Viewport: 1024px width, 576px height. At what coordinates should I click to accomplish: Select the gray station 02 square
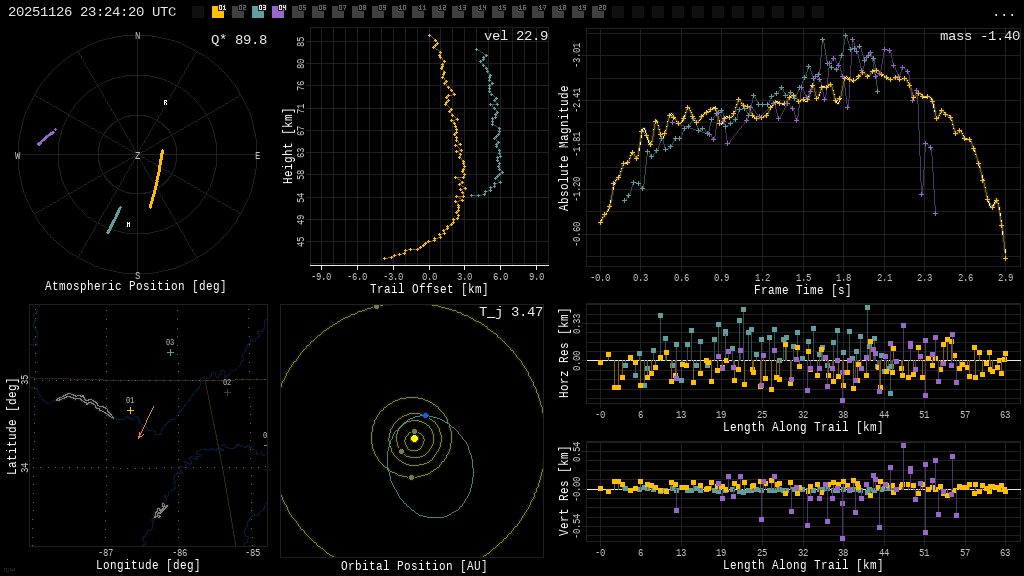click(x=238, y=12)
